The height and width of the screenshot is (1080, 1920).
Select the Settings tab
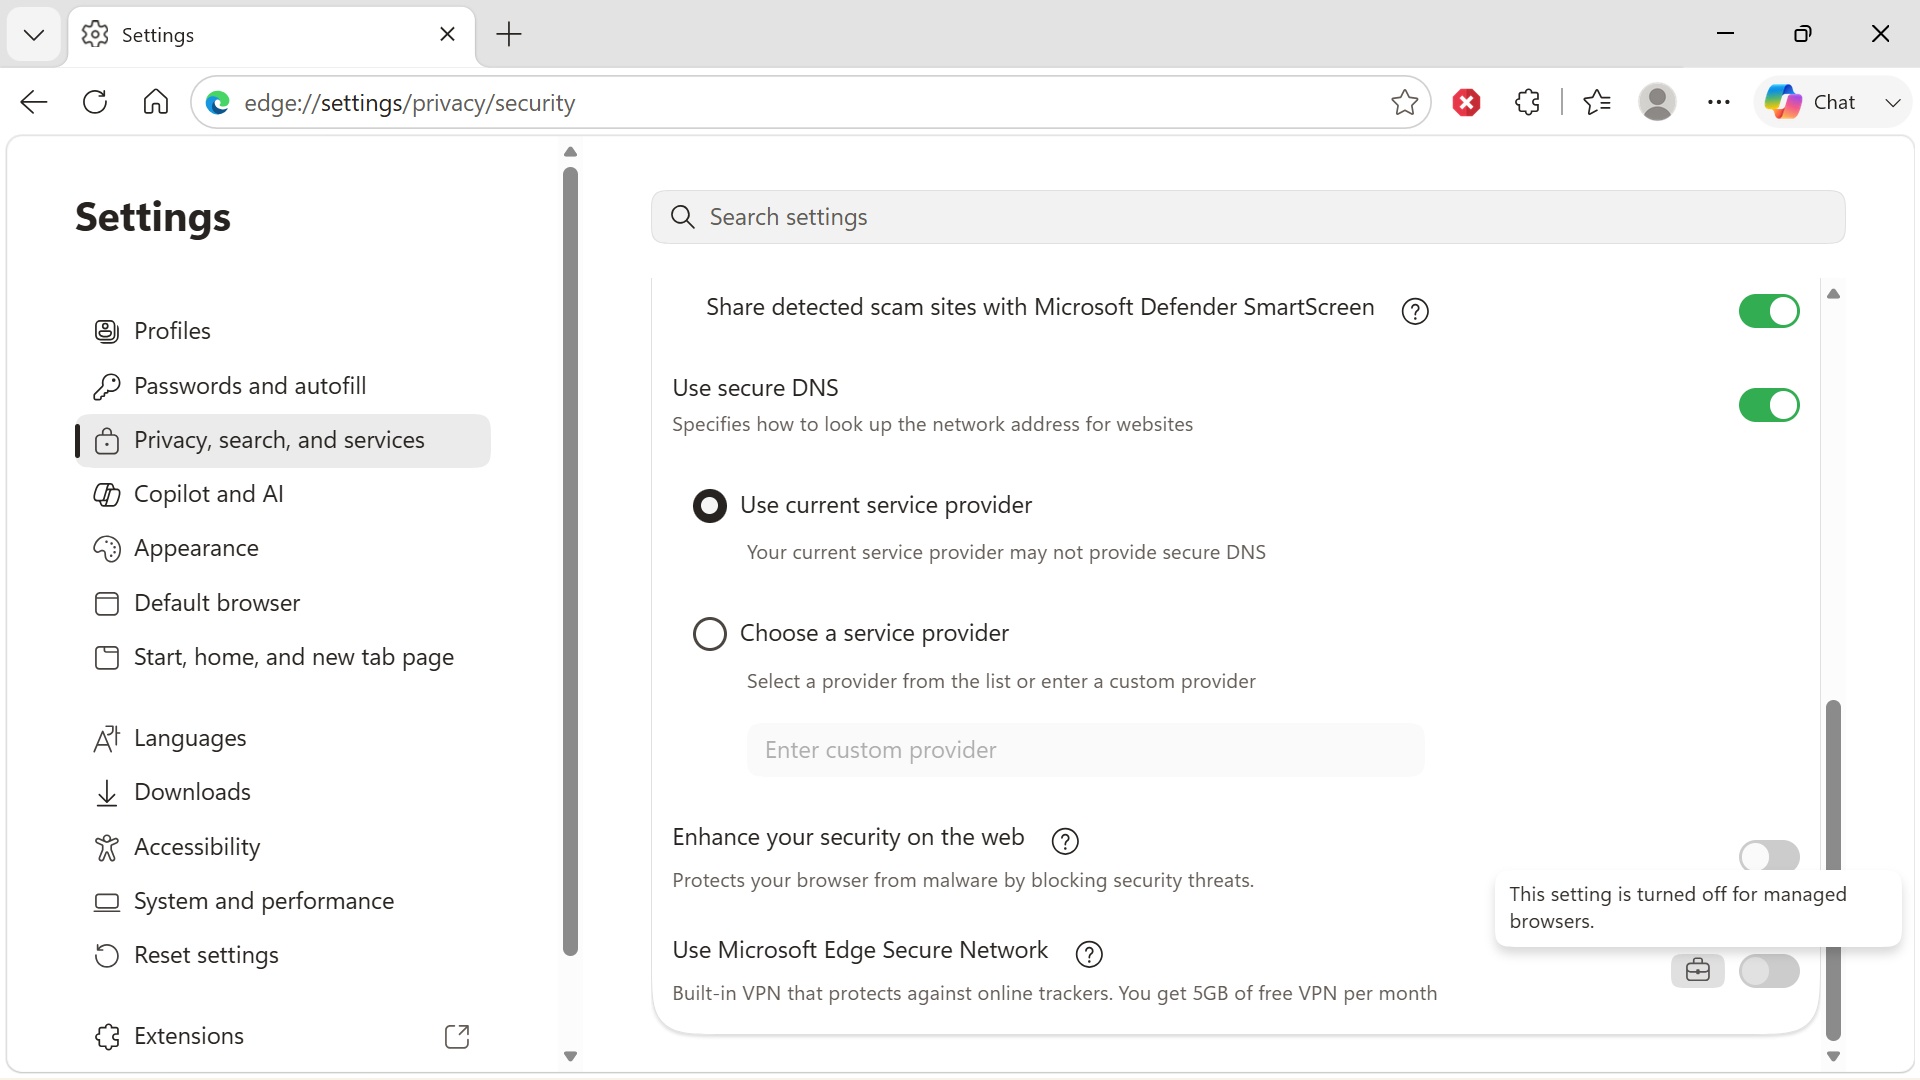271,35
